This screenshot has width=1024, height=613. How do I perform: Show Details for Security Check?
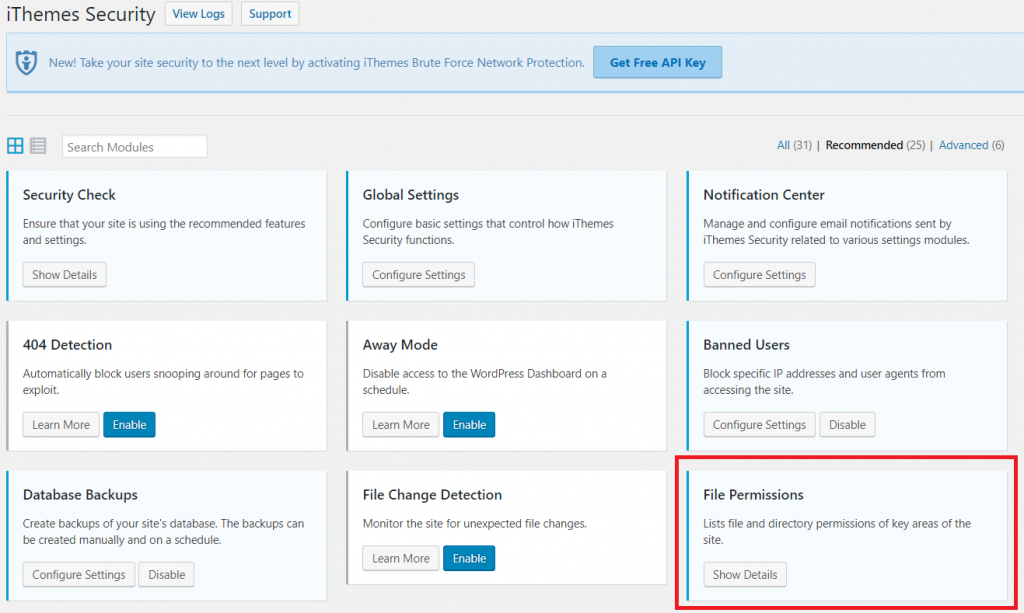point(65,275)
